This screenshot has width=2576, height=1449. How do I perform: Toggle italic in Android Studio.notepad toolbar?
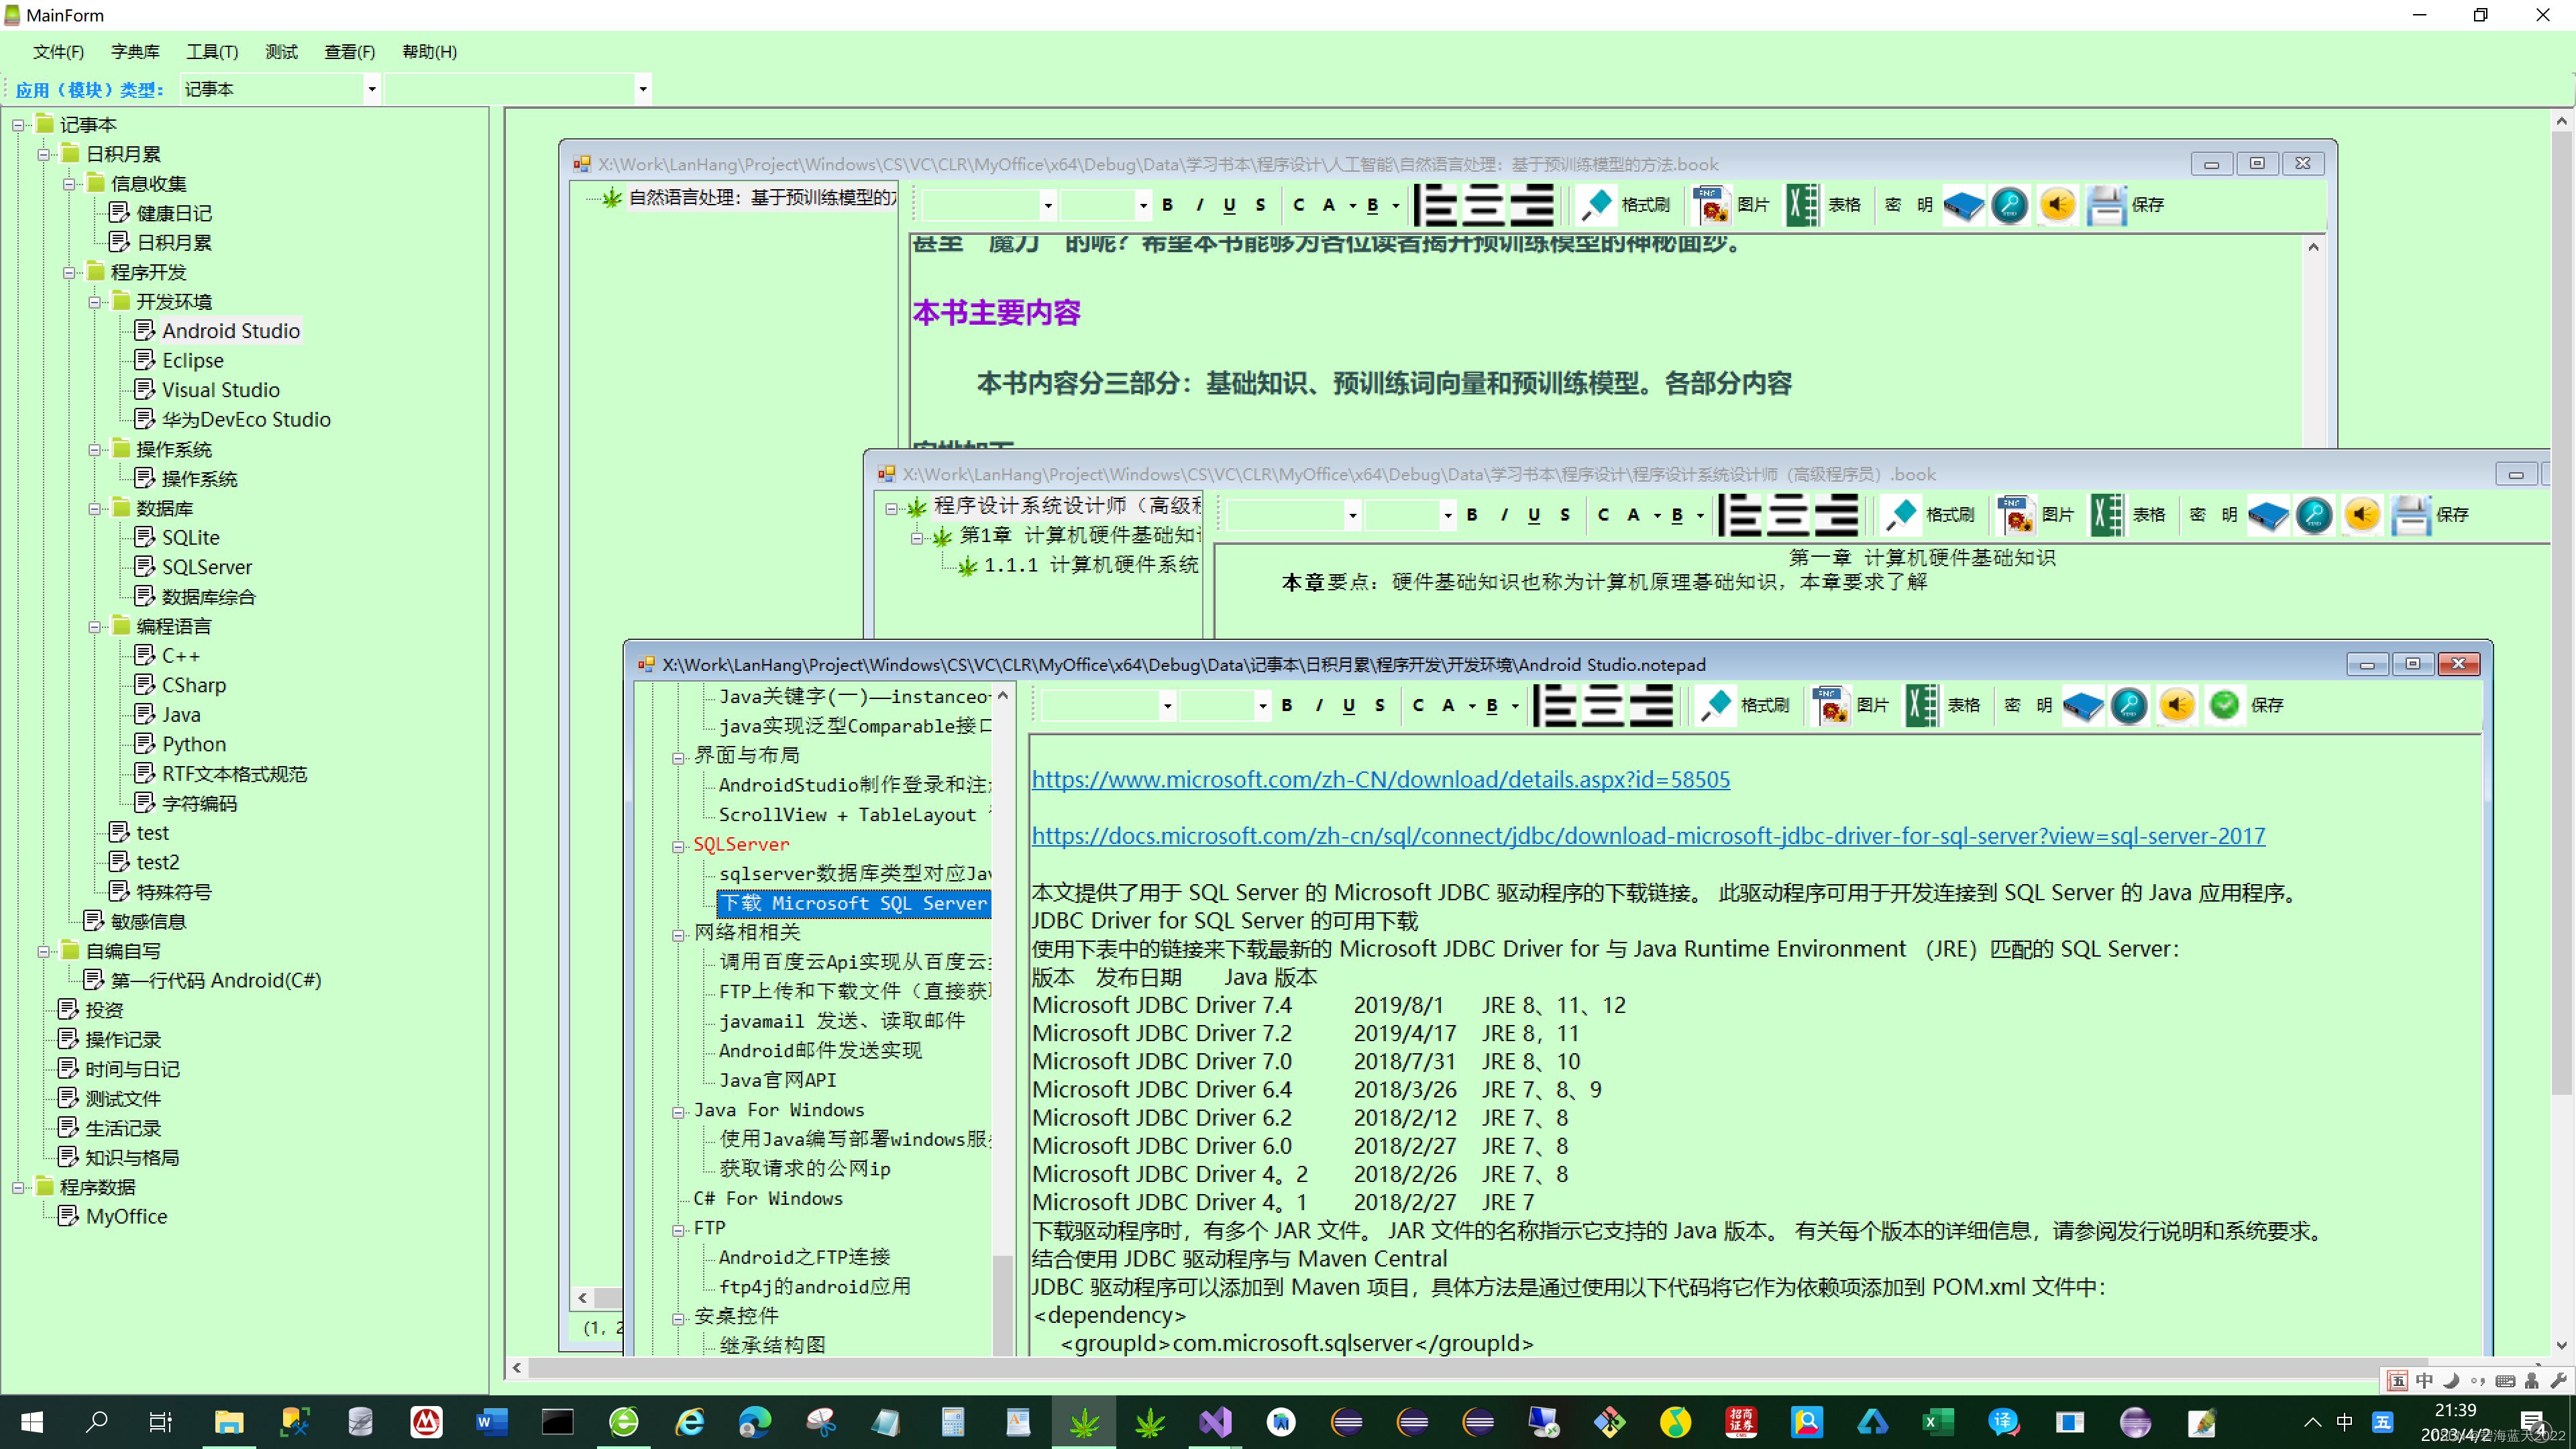(x=1319, y=705)
